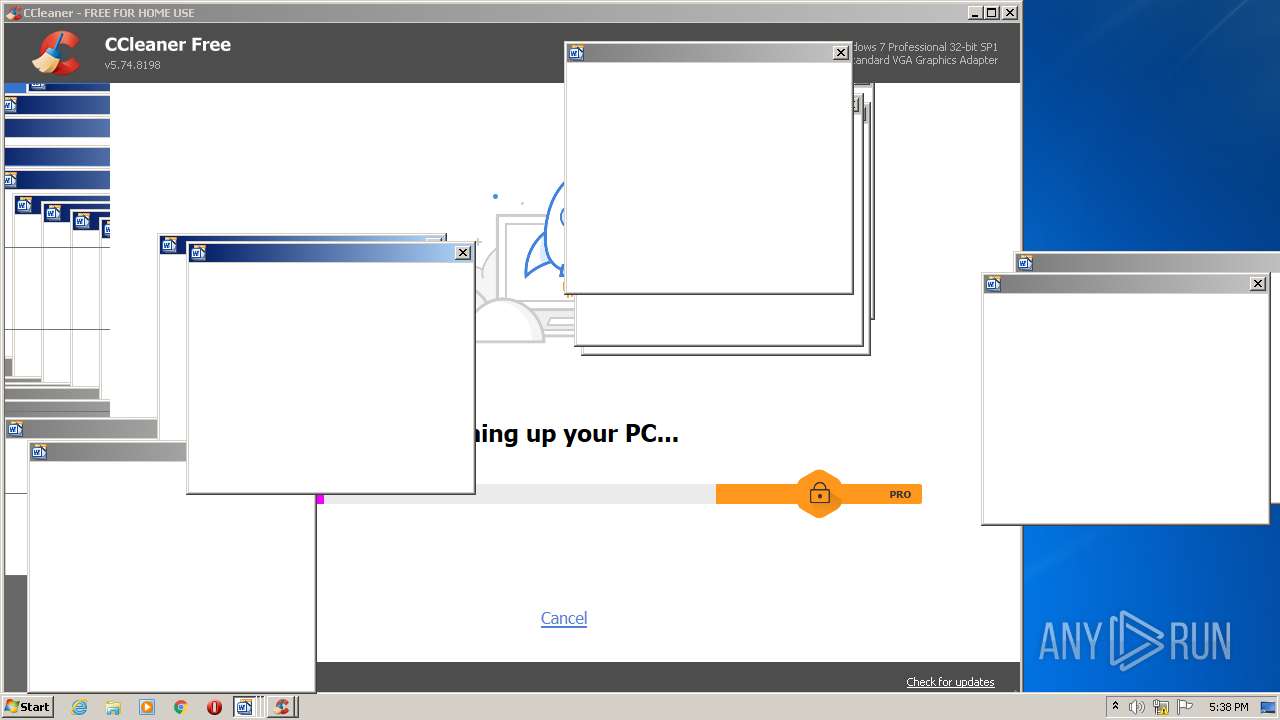The width and height of the screenshot is (1280, 720).
Task: Click Word icon of front desktop-side blank window
Action: coord(993,284)
